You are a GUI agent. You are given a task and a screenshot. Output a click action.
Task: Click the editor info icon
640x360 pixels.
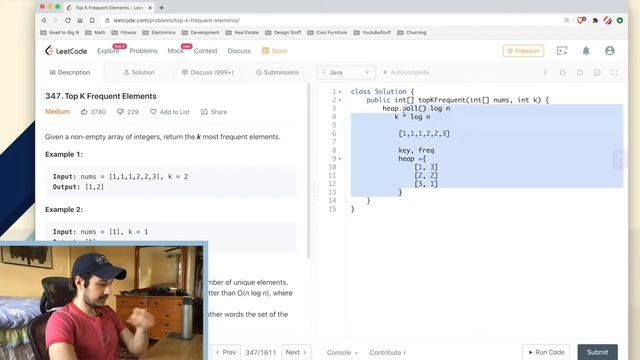(x=545, y=72)
